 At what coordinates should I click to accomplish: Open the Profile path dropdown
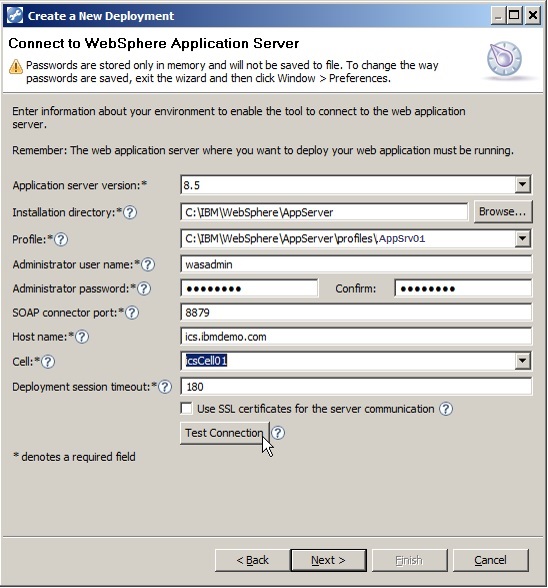pyautogui.click(x=522, y=238)
